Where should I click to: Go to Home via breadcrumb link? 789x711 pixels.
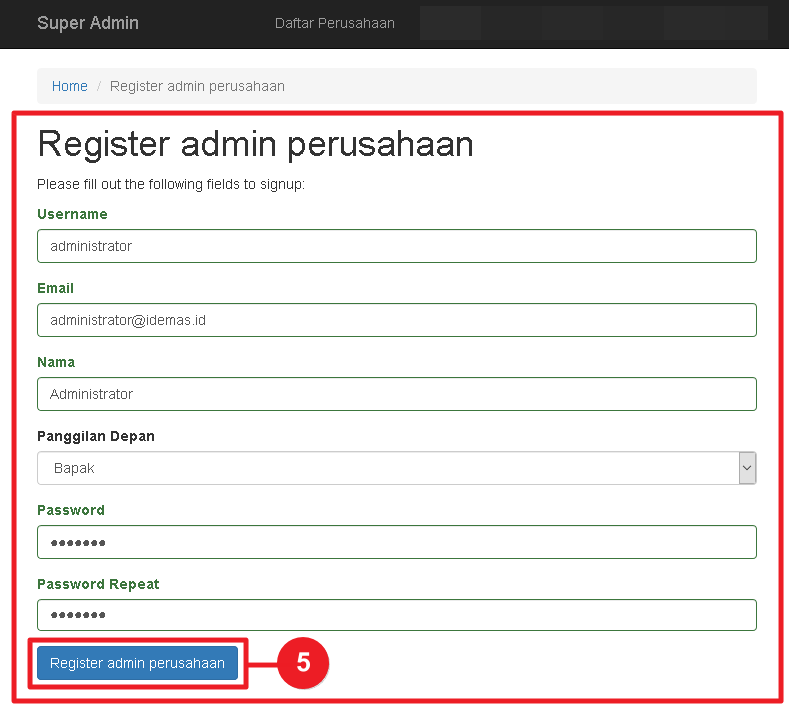(70, 86)
